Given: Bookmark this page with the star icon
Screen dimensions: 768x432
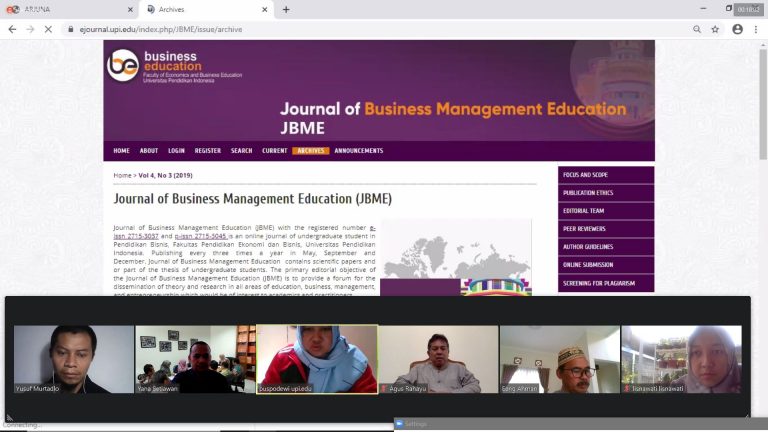Looking at the screenshot, I should point(715,29).
